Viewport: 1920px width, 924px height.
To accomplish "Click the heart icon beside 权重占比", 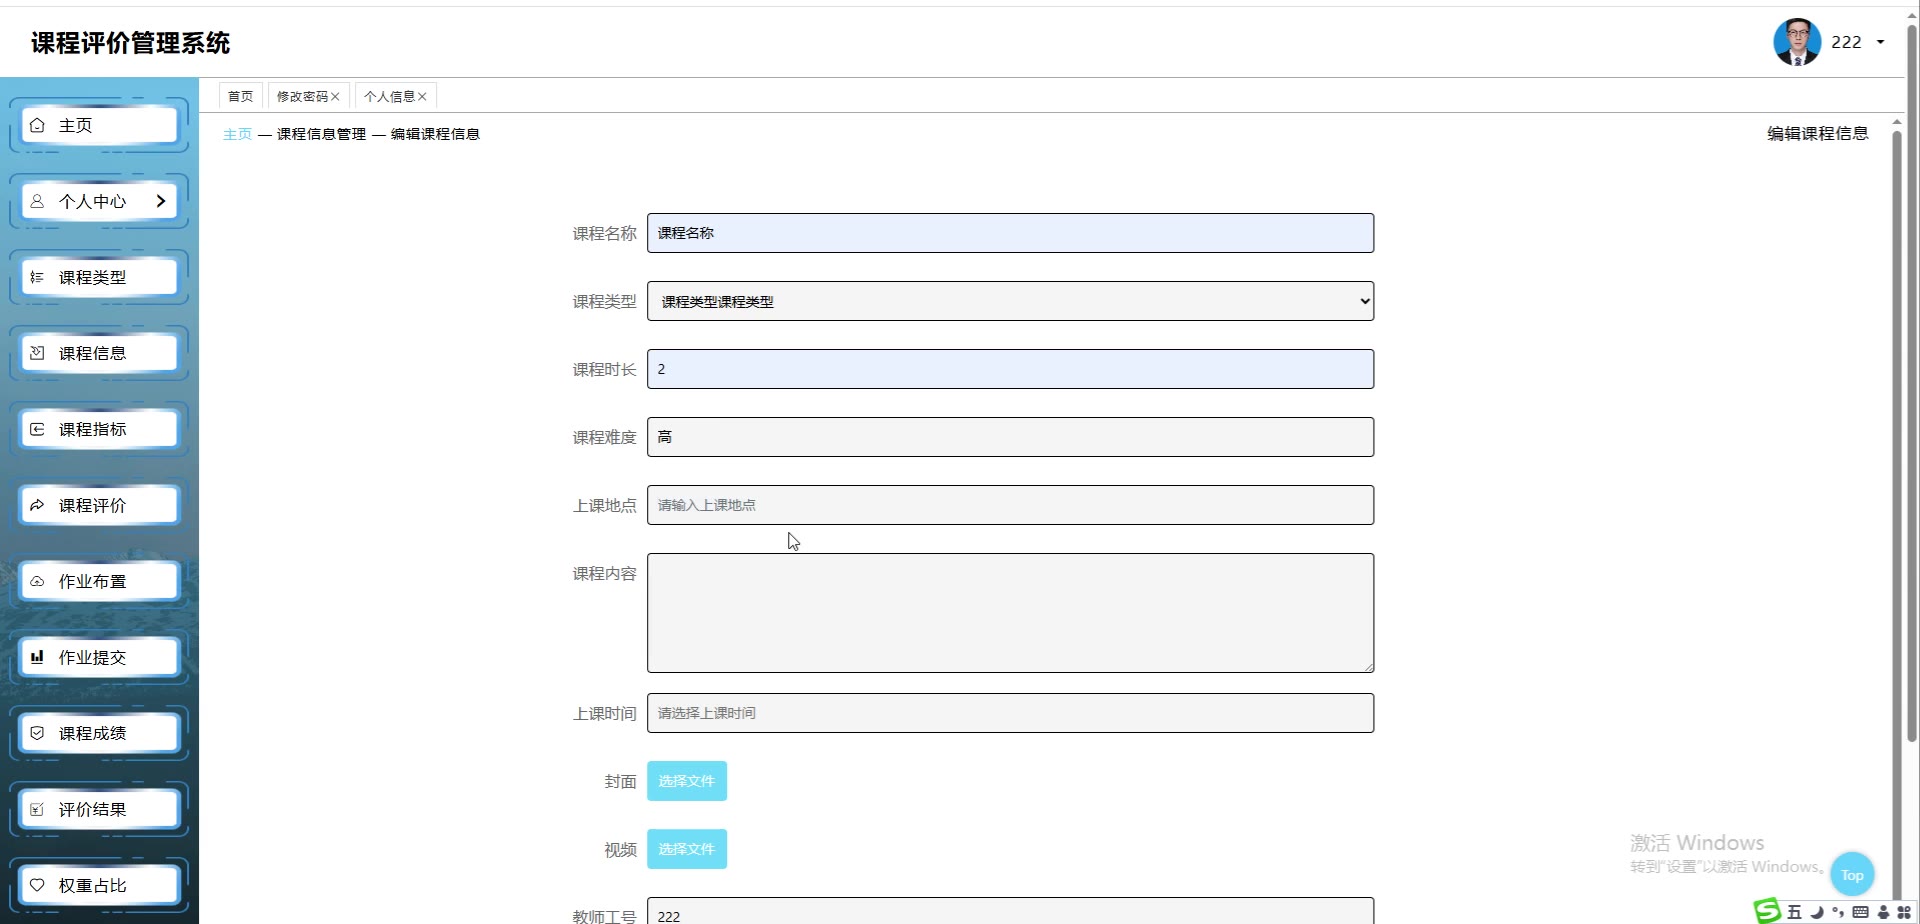I will (x=37, y=885).
